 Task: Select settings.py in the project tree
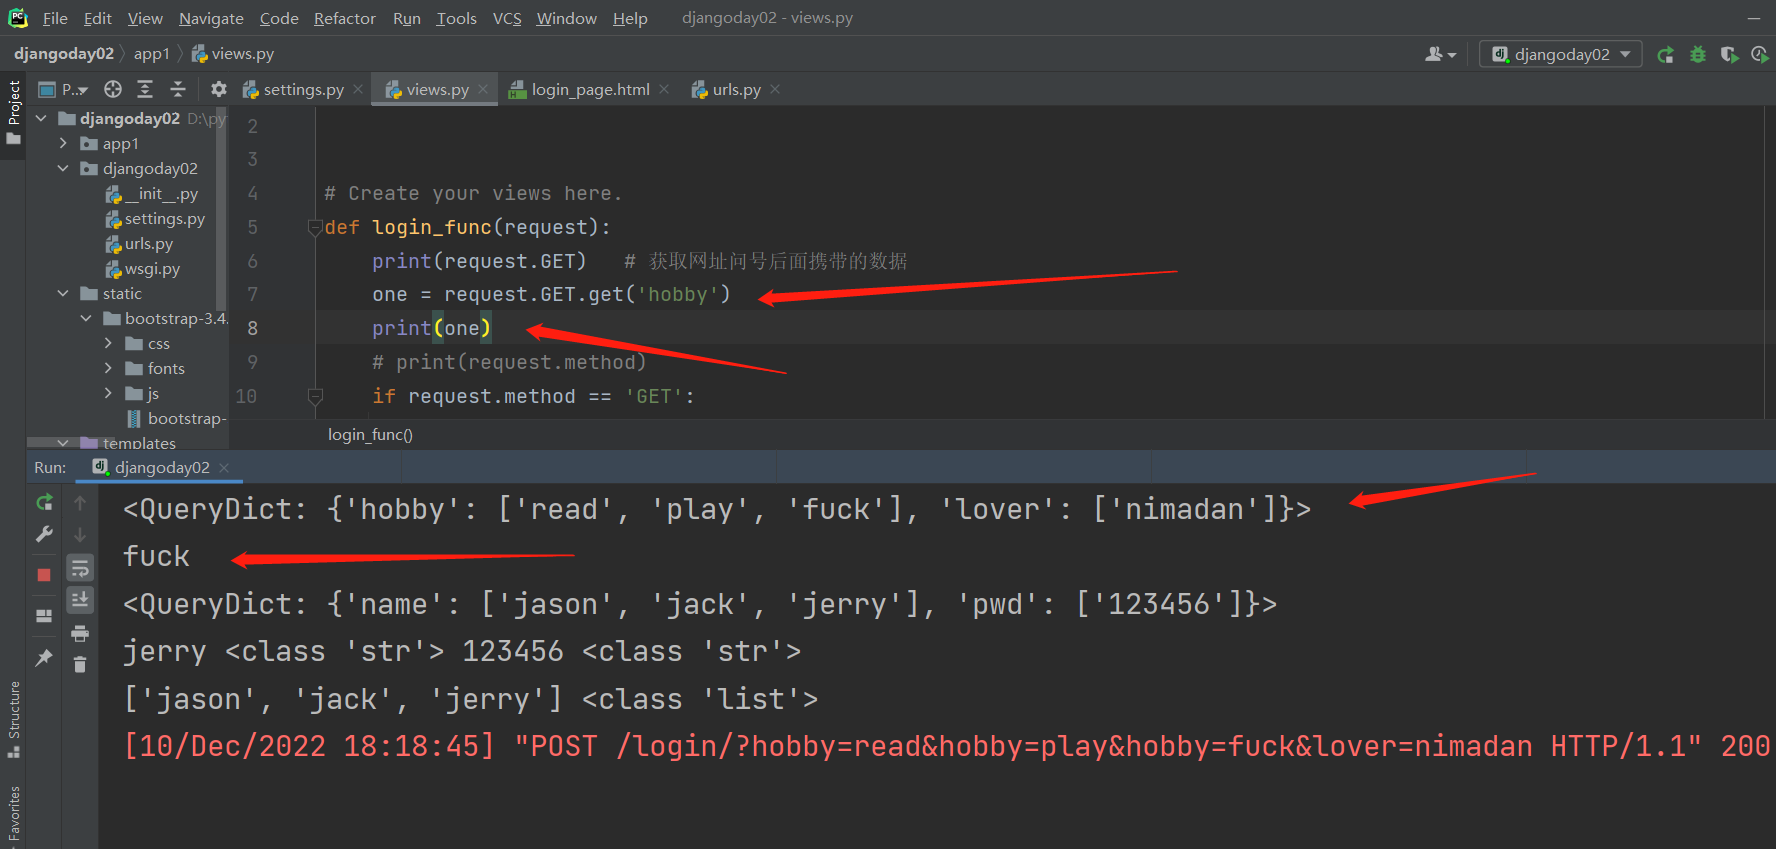155,218
